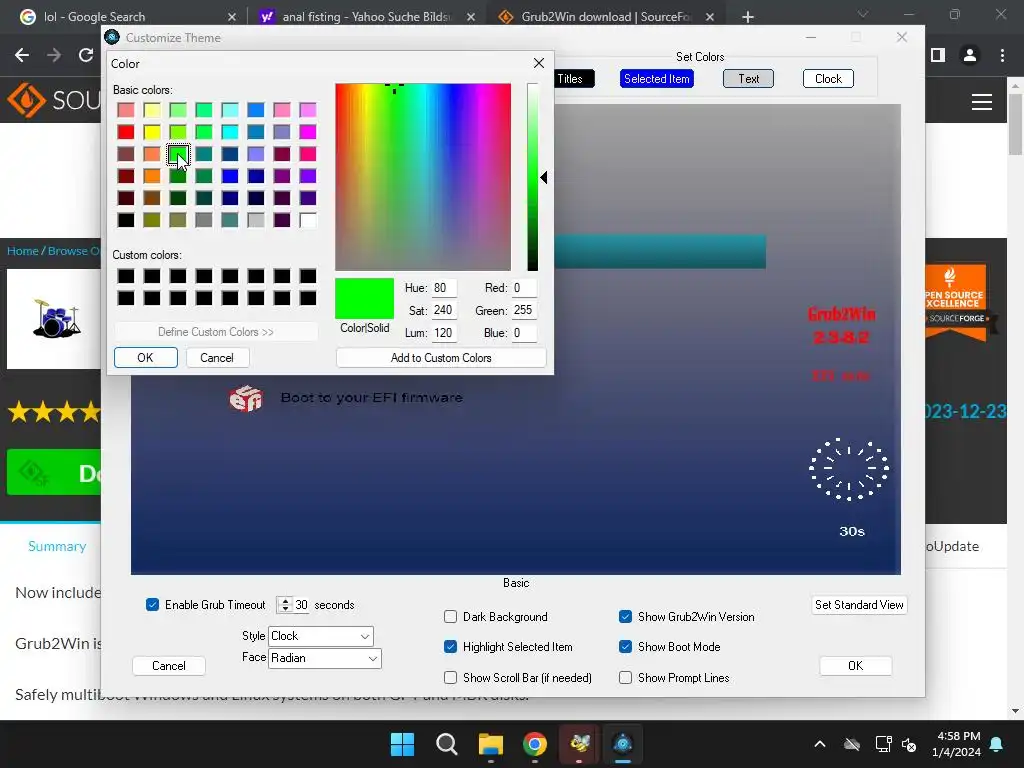1024x768 pixels.
Task: Pick the yellow basic color swatch
Action: pyautogui.click(x=152, y=132)
